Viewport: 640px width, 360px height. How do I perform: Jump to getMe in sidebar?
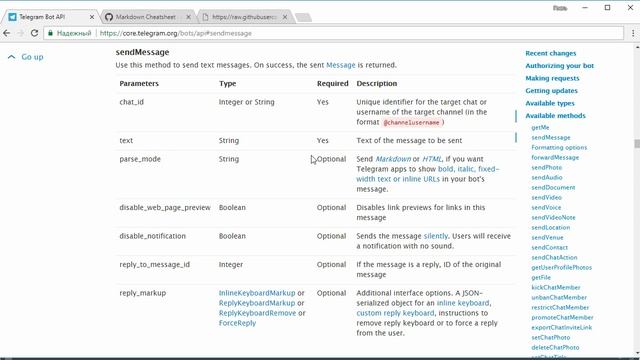540,128
